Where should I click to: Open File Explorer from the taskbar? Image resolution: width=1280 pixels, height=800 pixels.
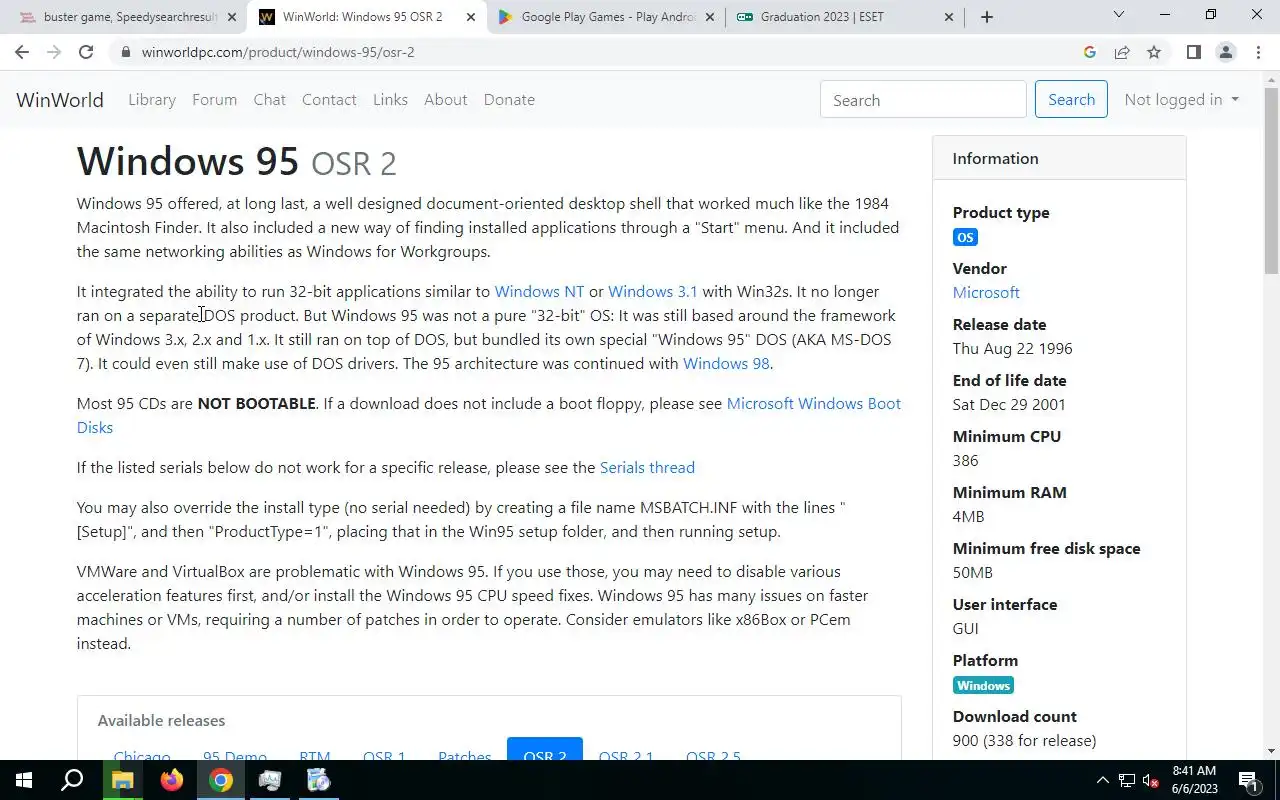tap(122, 780)
